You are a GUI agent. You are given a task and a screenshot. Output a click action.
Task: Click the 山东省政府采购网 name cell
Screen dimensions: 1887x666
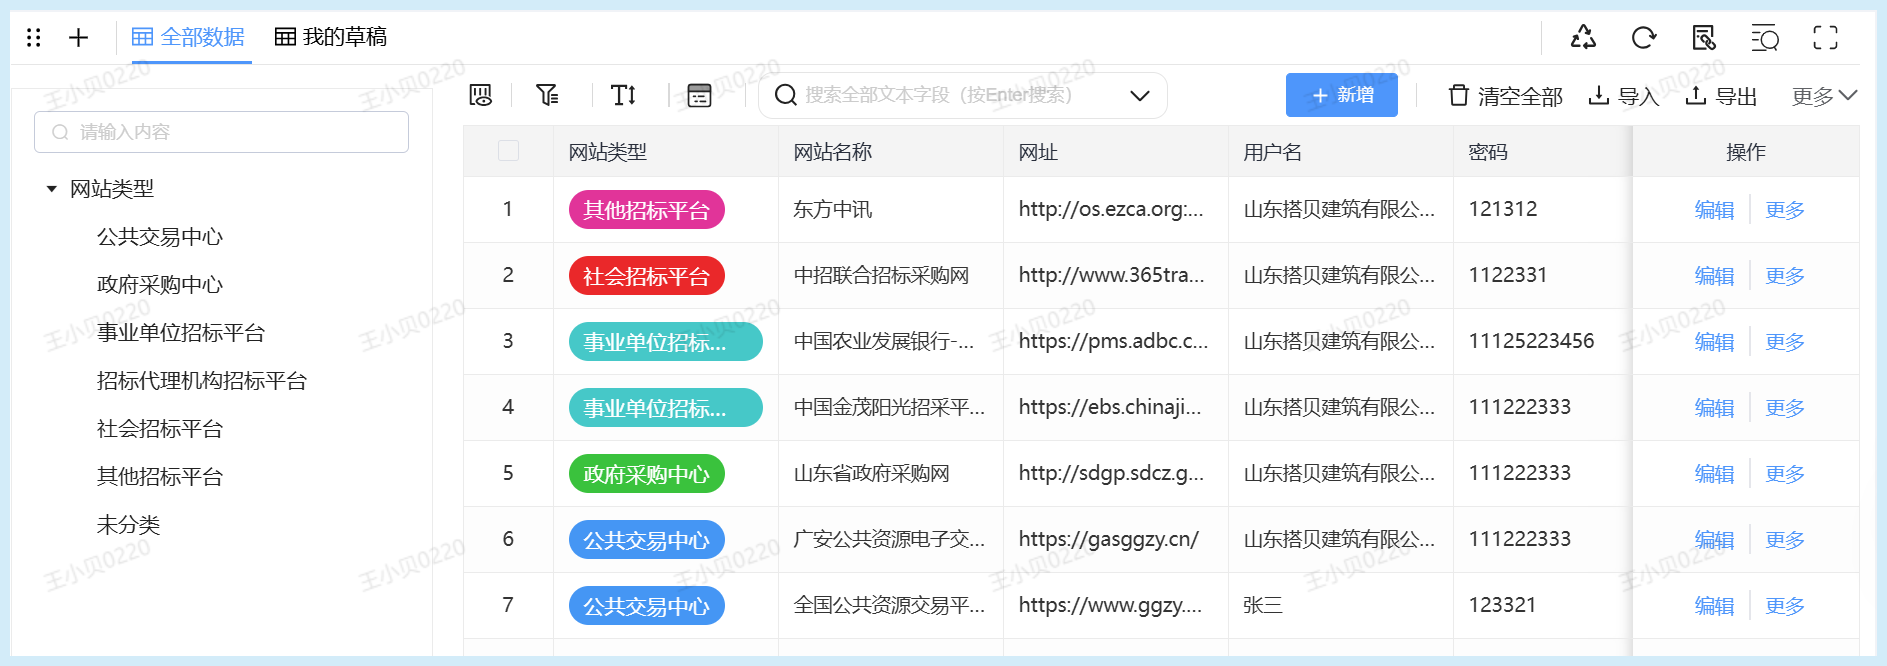(x=891, y=474)
